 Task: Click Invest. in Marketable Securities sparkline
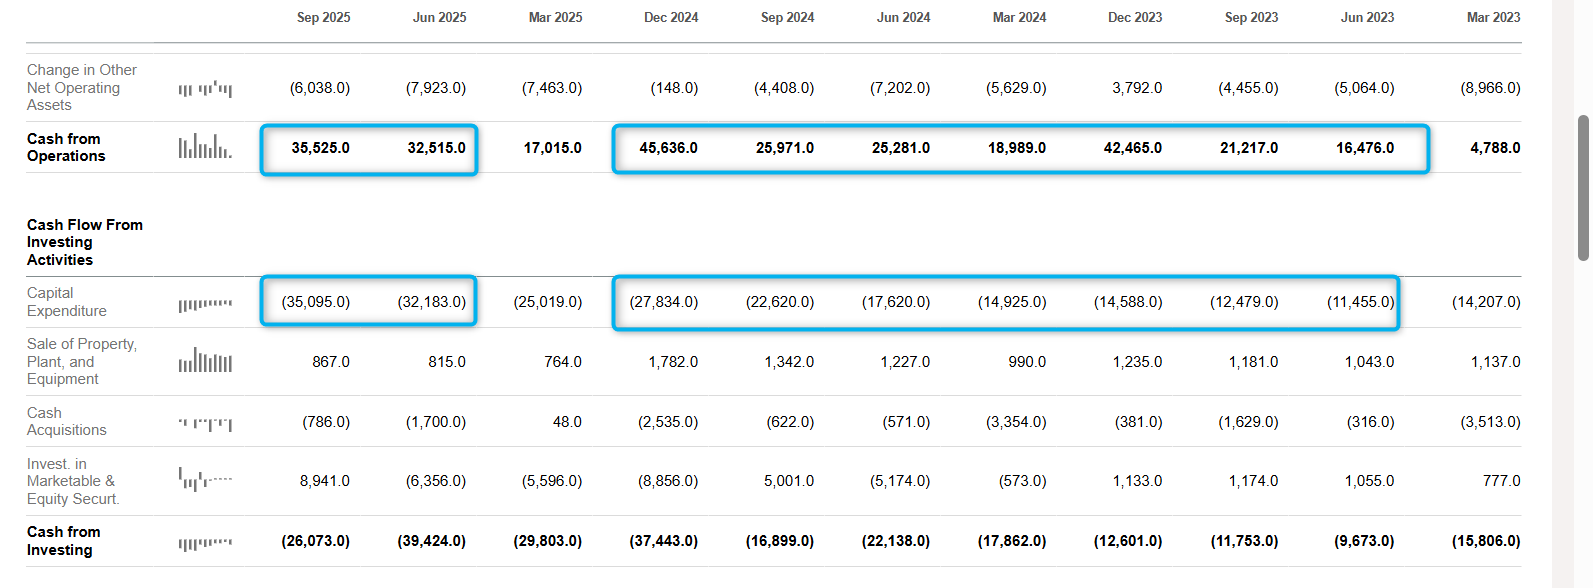(205, 479)
